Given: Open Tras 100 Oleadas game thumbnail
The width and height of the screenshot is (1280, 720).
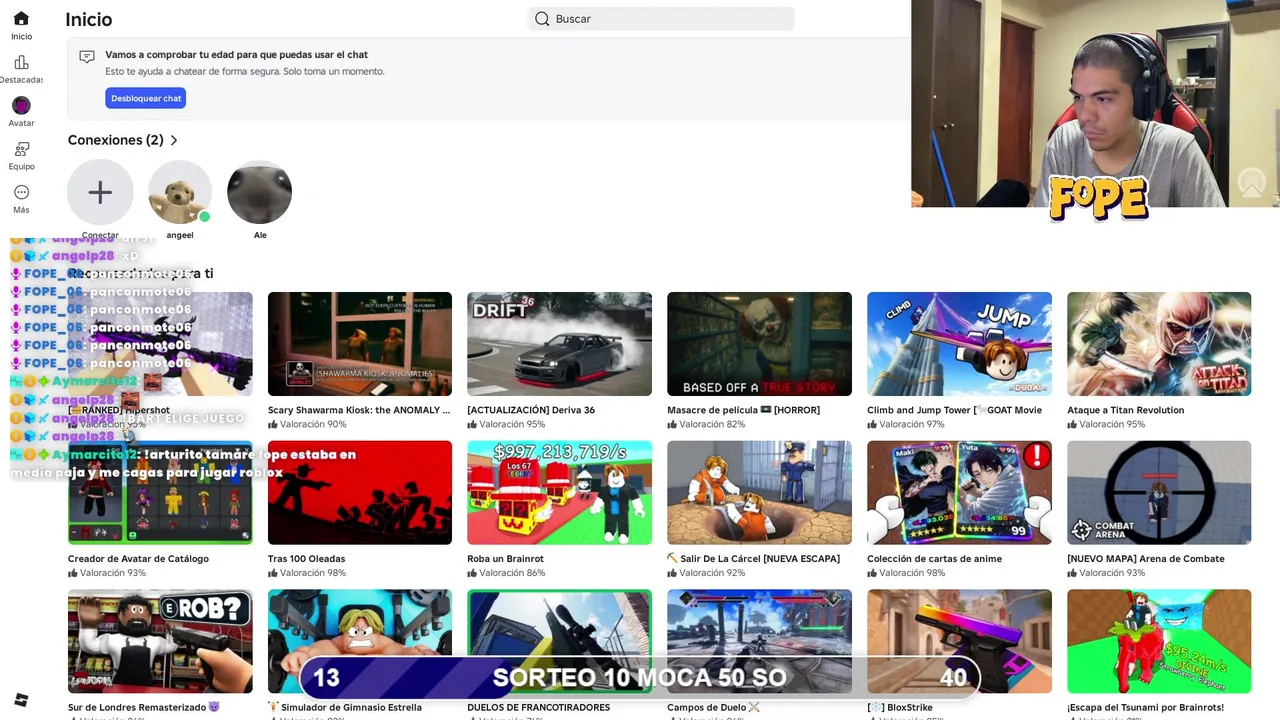Looking at the screenshot, I should coord(360,493).
